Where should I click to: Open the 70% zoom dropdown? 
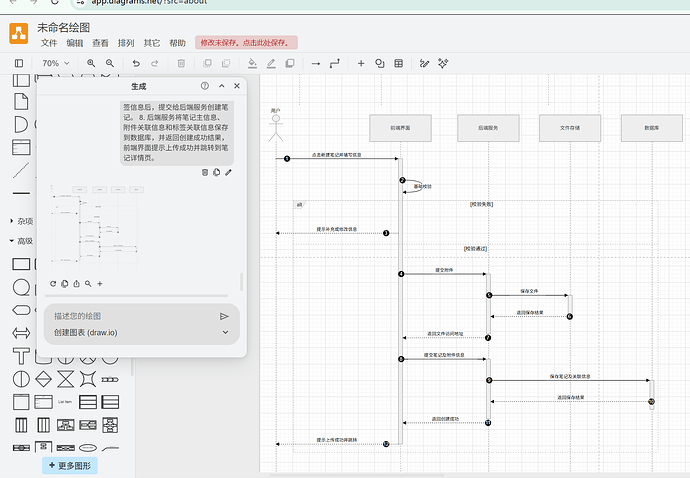pos(56,63)
